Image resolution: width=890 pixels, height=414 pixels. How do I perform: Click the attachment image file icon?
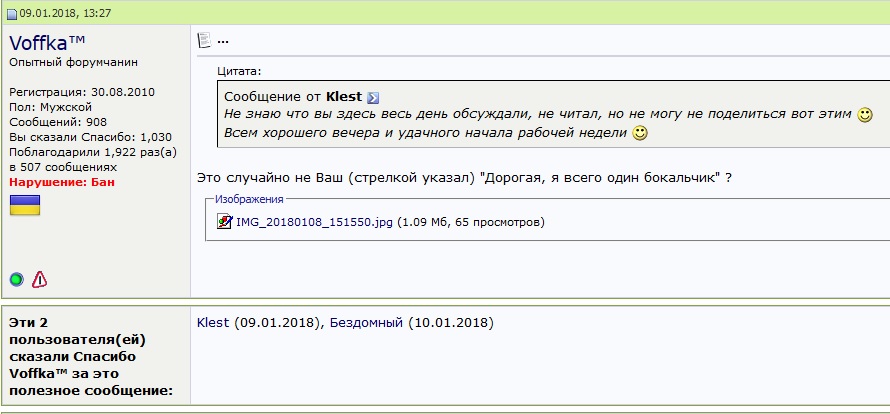225,221
